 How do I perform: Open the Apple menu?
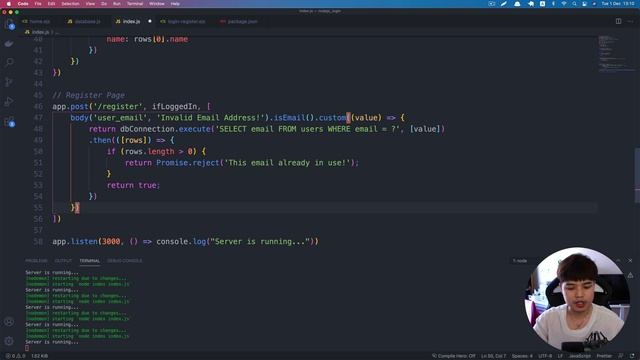click(9, 4)
